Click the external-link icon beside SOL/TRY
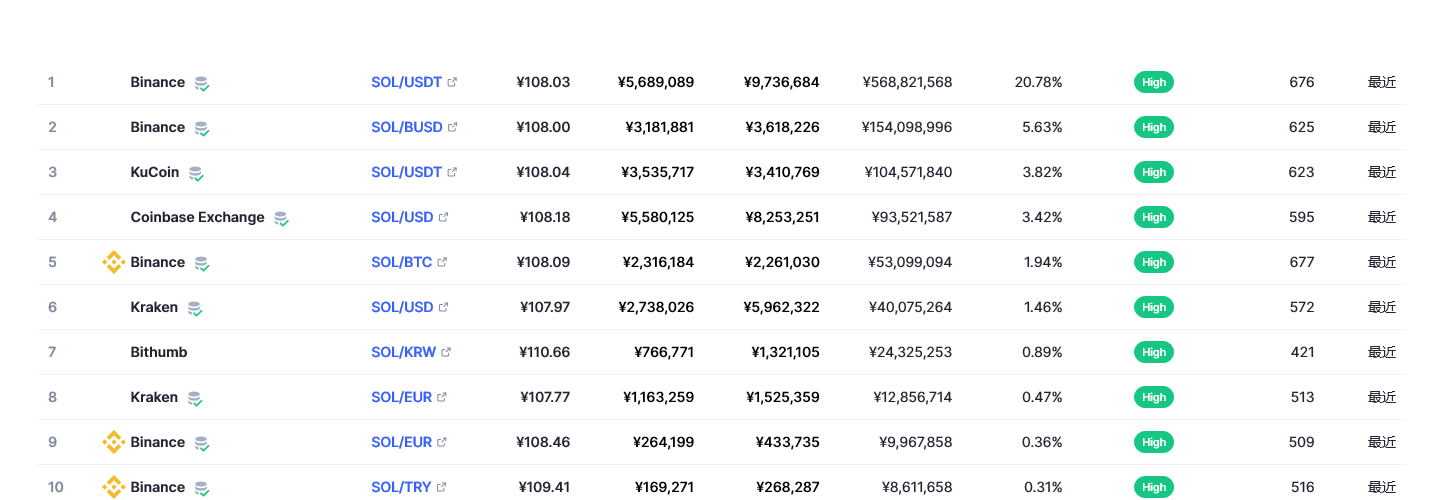Image resolution: width=1450 pixels, height=500 pixels. pos(441,487)
